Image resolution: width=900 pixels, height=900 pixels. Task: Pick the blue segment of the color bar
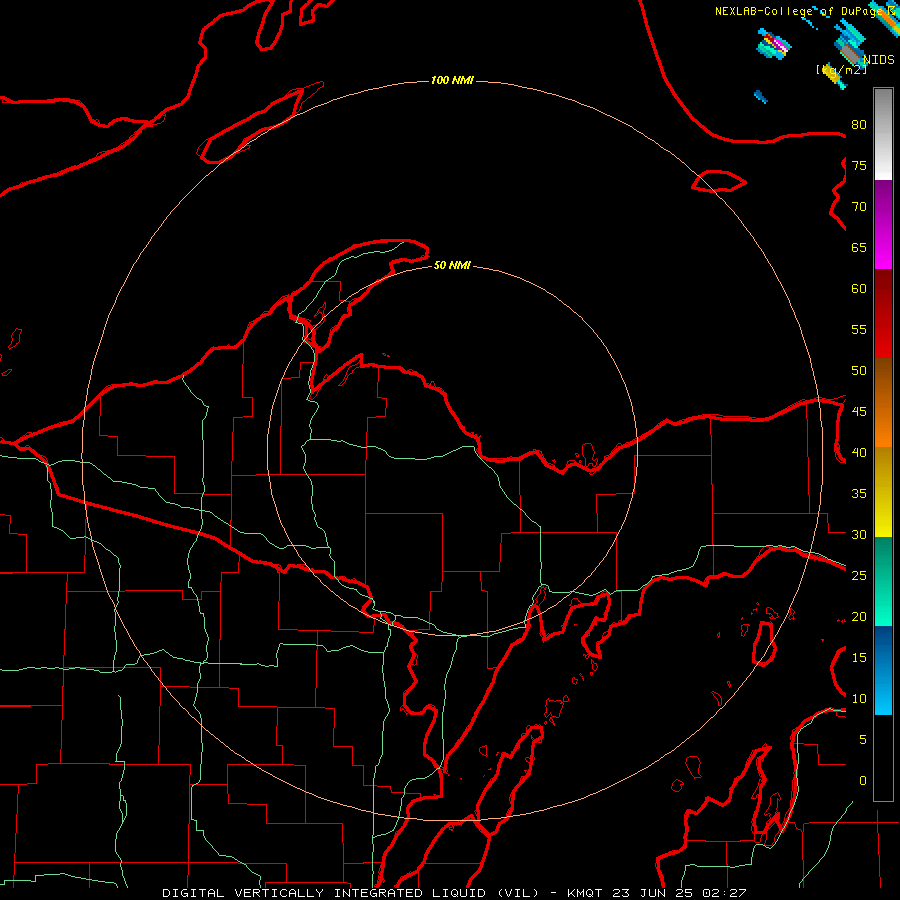pos(883,670)
